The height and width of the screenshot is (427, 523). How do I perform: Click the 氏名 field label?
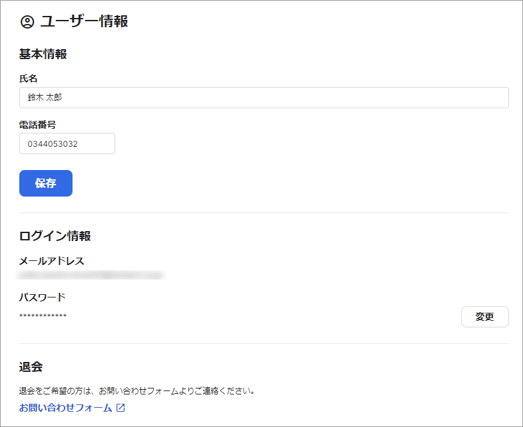point(28,79)
